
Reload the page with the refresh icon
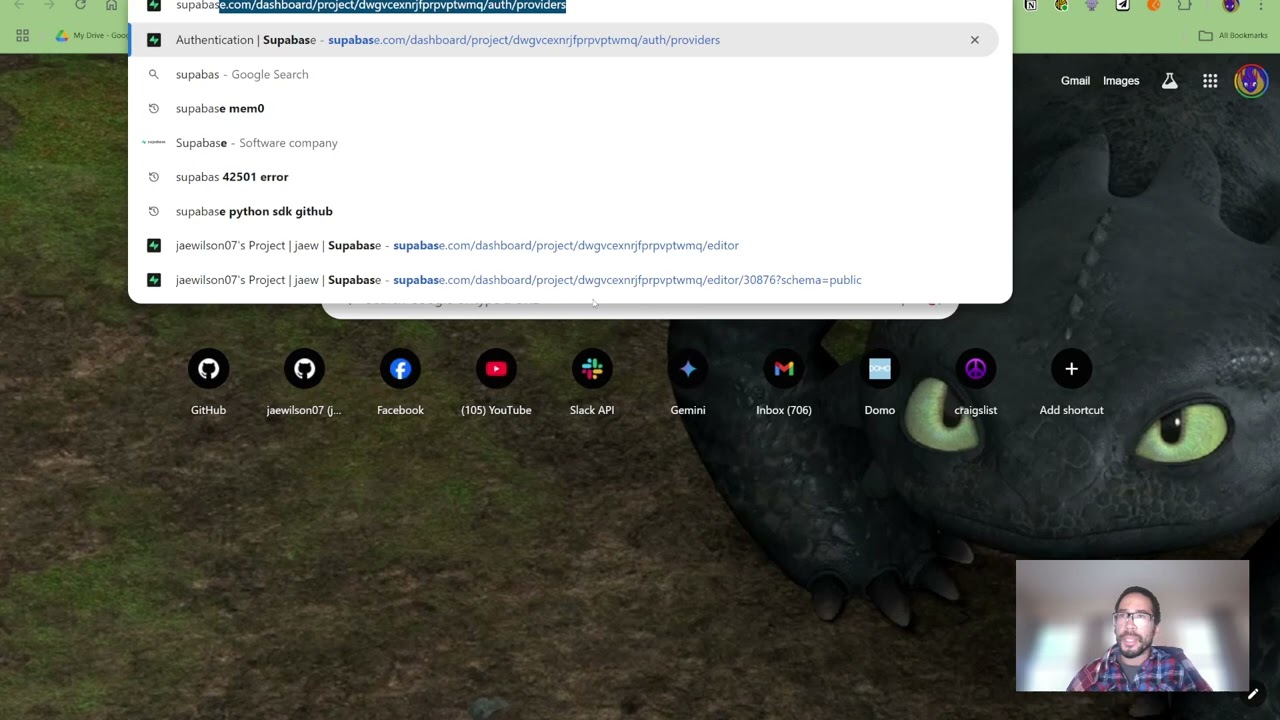tap(80, 5)
